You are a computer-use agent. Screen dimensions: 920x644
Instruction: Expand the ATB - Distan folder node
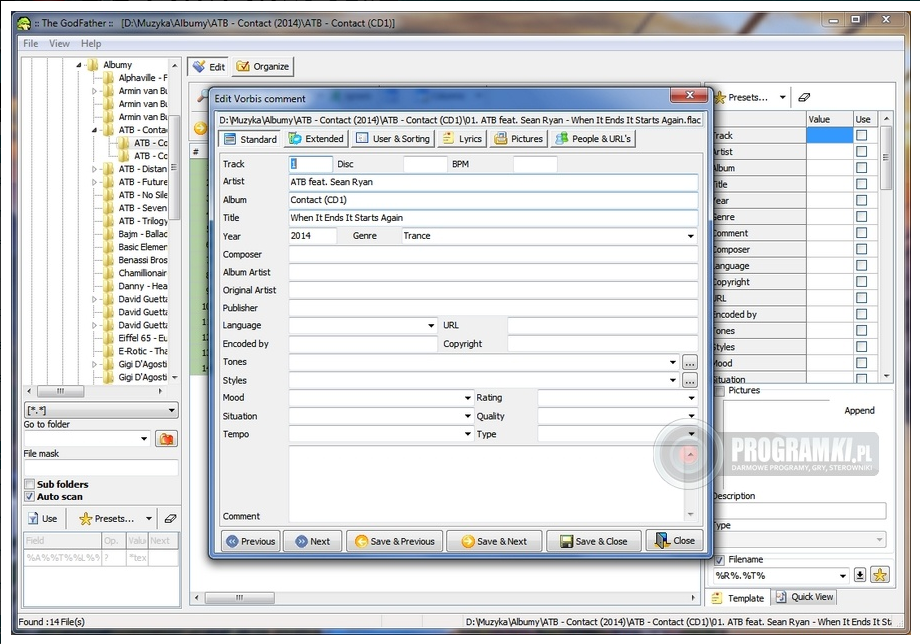click(94, 169)
